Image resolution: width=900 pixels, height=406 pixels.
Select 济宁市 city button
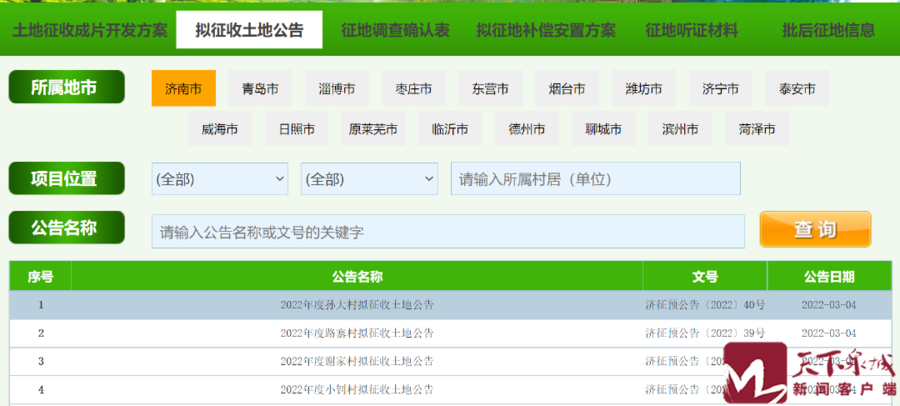720,88
